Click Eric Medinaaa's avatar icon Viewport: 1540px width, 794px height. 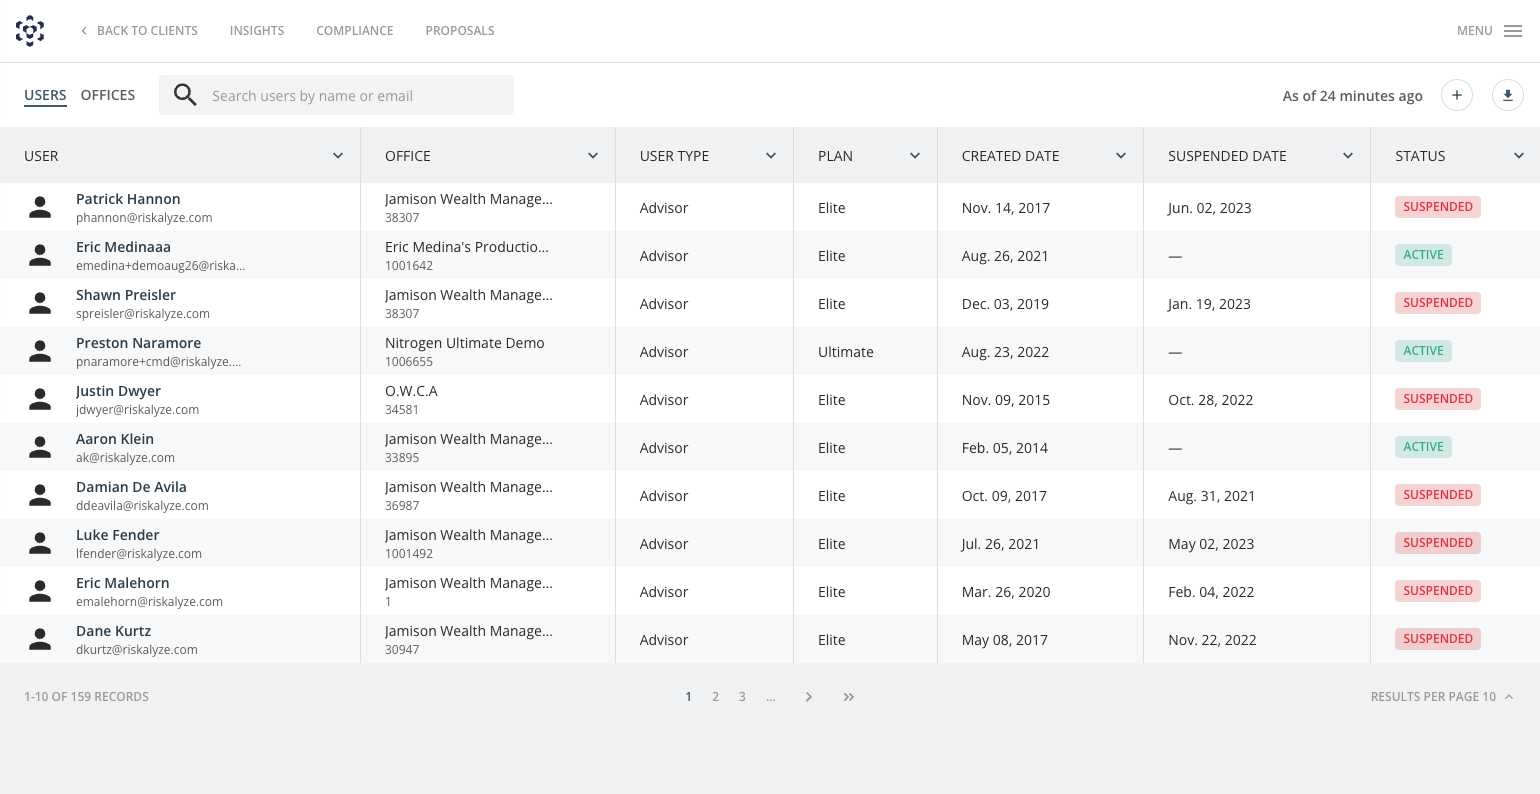click(x=40, y=255)
